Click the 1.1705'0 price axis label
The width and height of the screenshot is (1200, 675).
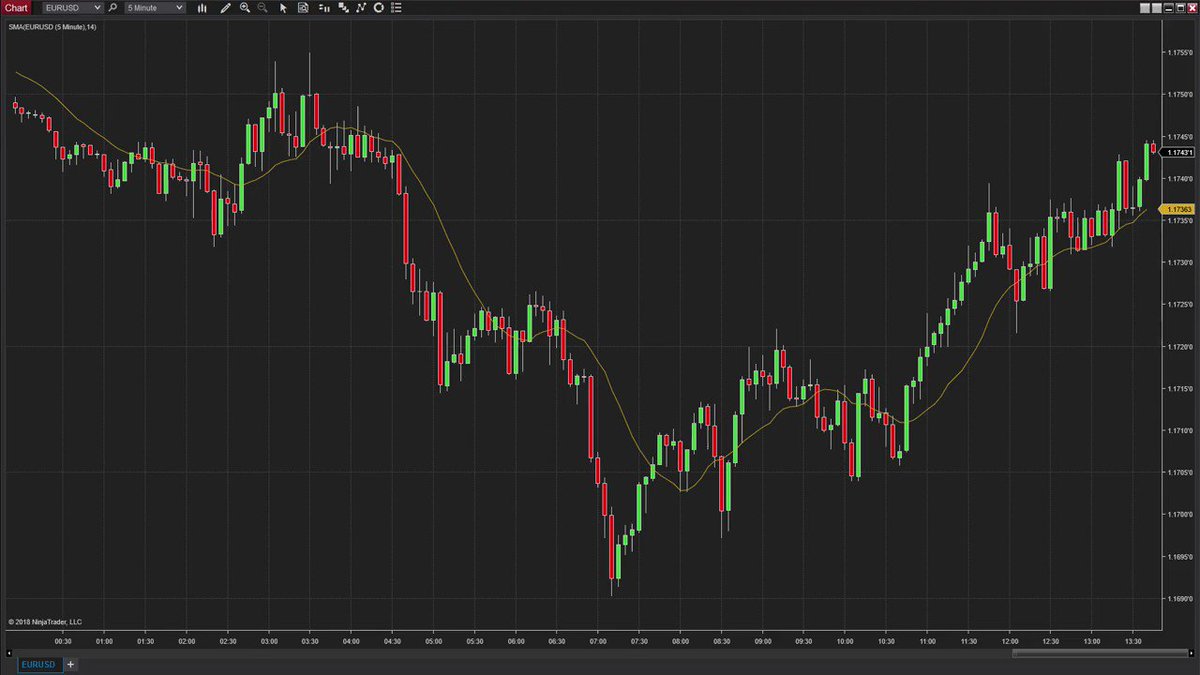point(1178,473)
